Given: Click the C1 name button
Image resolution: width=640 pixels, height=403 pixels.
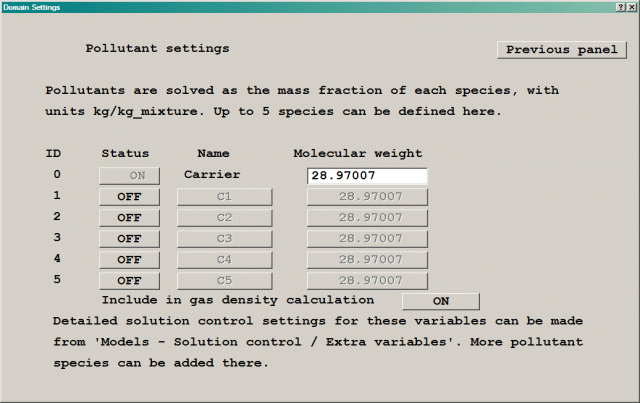Looking at the screenshot, I should point(225,197).
